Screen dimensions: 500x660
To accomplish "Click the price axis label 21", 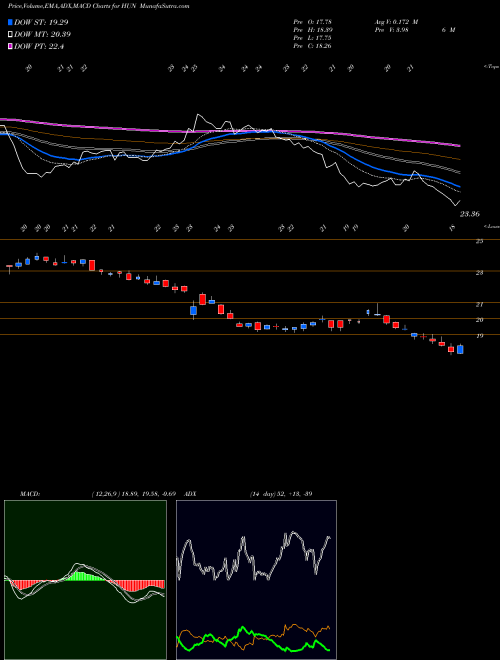I will pyautogui.click(x=479, y=304).
